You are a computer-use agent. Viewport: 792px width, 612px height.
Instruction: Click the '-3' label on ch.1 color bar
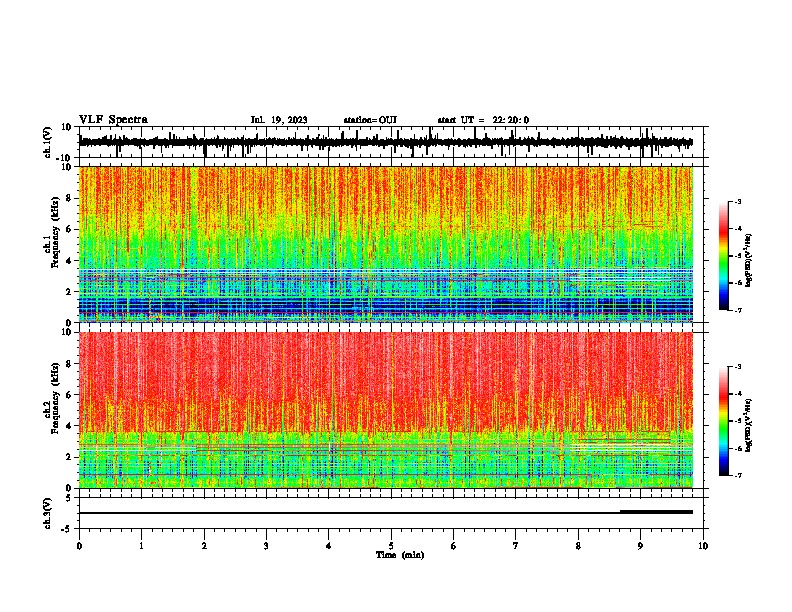(x=737, y=201)
